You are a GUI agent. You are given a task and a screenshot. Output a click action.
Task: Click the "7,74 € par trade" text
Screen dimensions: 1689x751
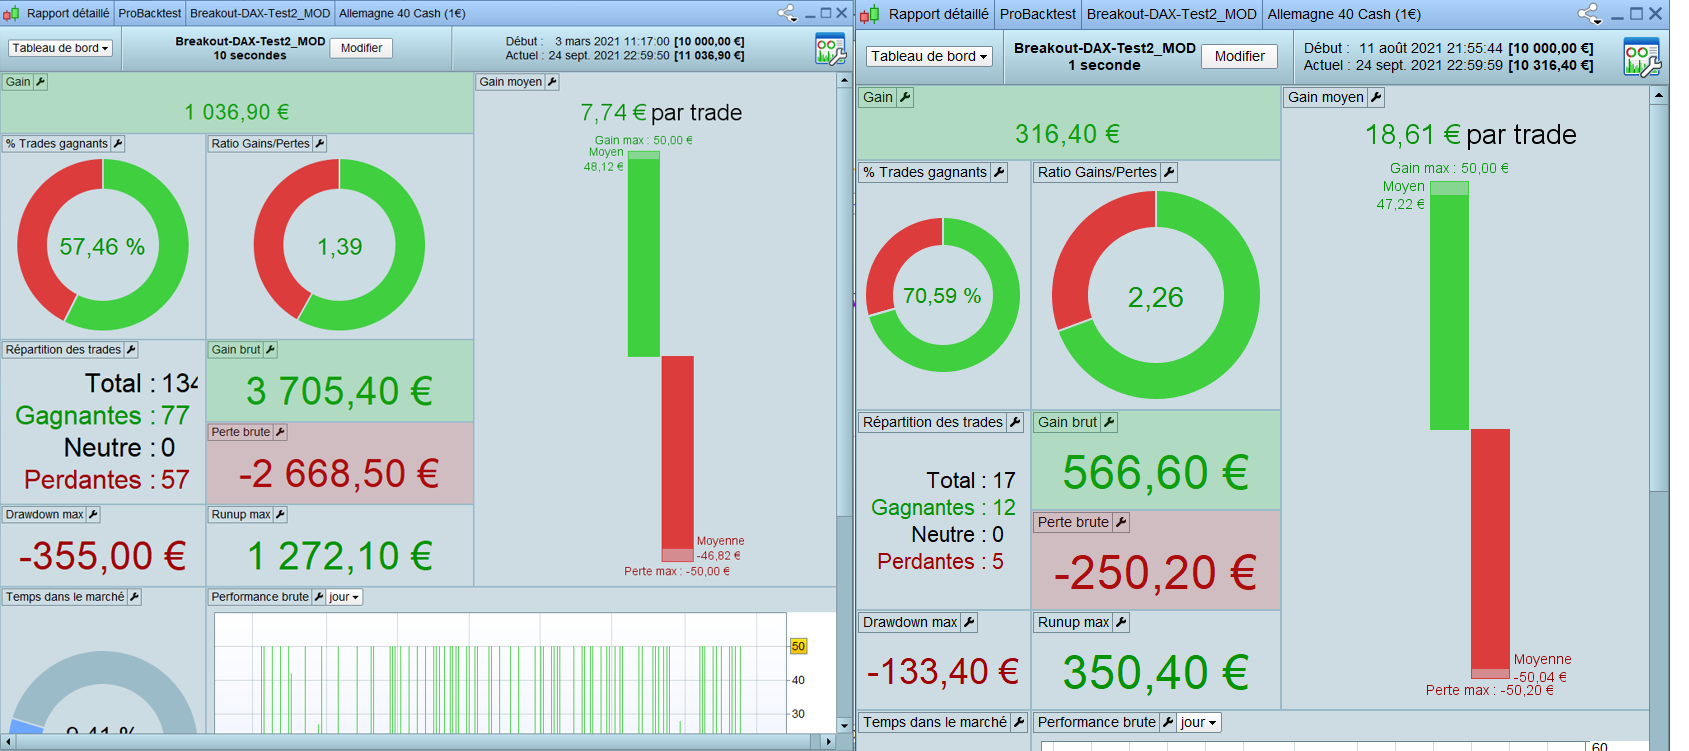tap(661, 112)
